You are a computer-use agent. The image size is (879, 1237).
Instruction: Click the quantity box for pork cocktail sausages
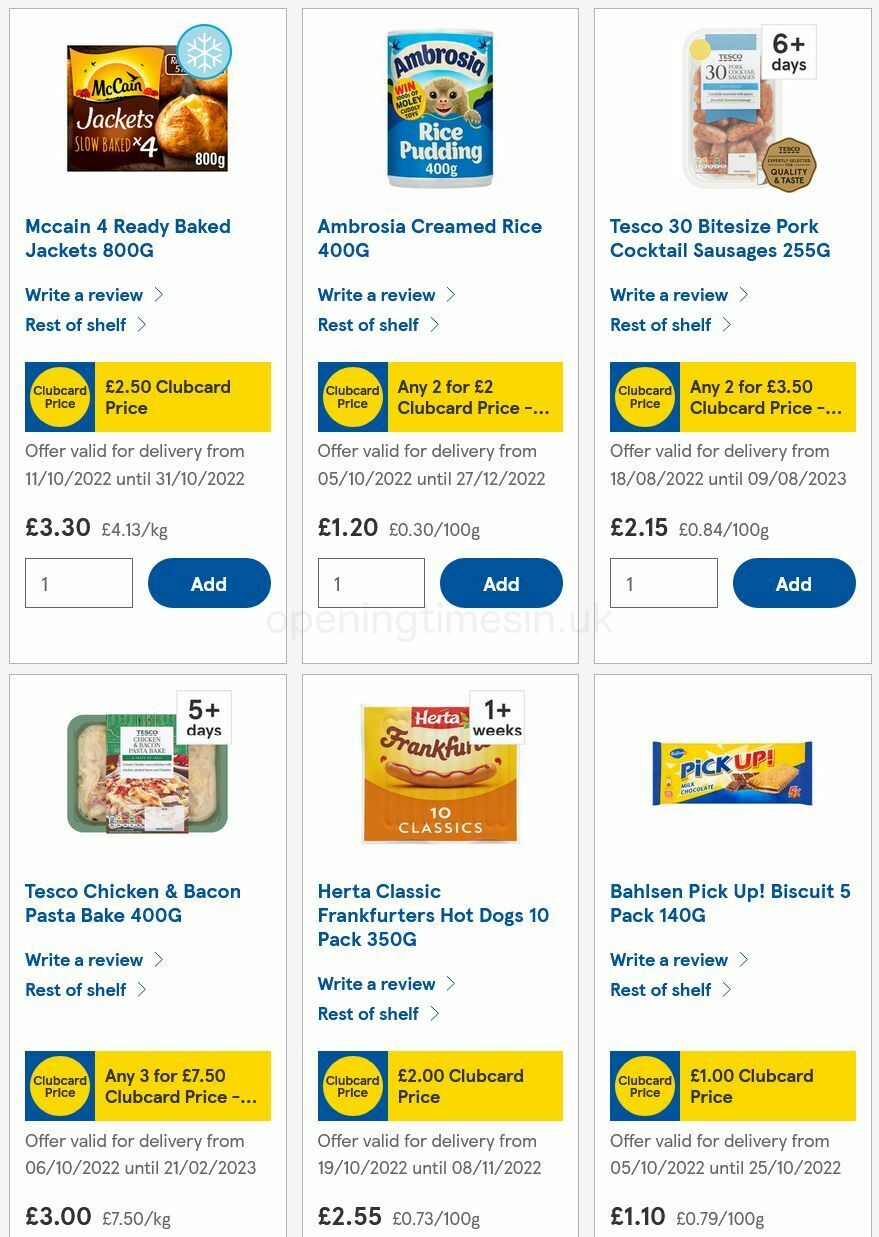(663, 583)
